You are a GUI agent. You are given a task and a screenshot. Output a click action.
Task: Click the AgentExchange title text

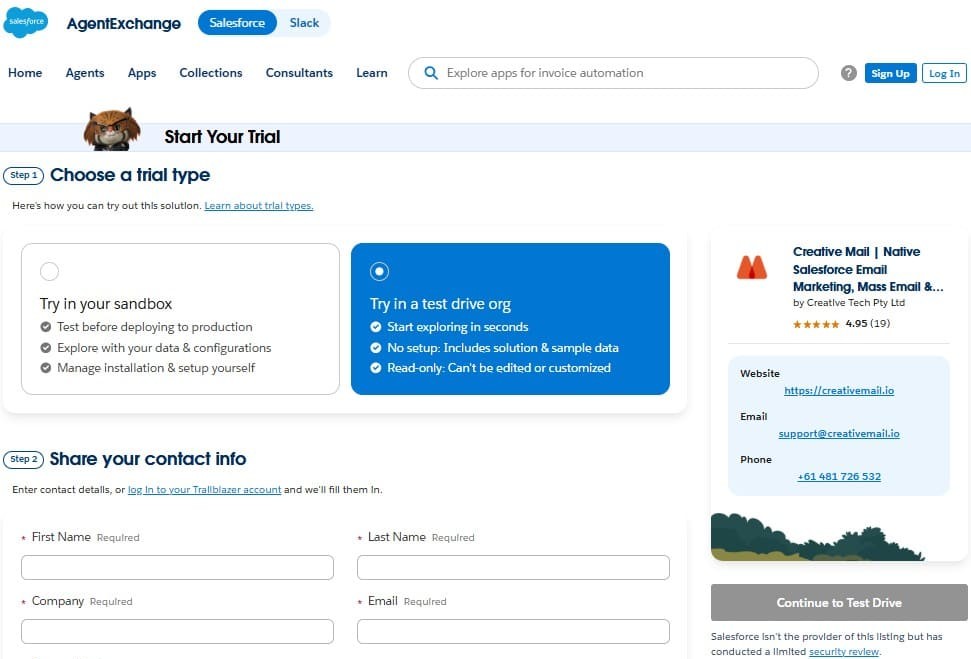124,24
